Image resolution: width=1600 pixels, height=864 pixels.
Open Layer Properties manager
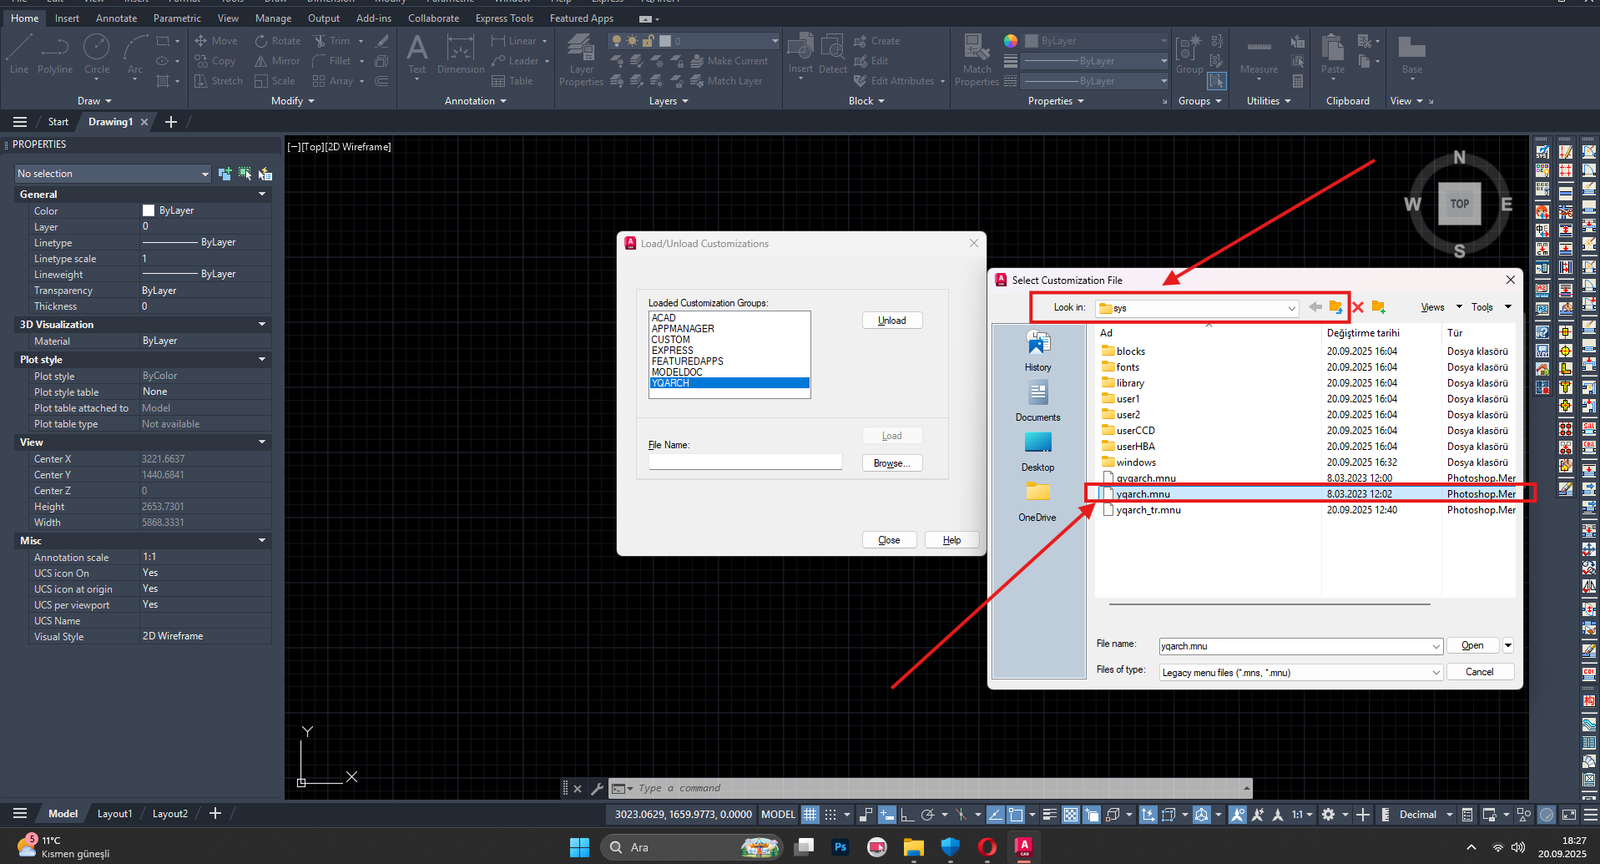[x=581, y=60]
